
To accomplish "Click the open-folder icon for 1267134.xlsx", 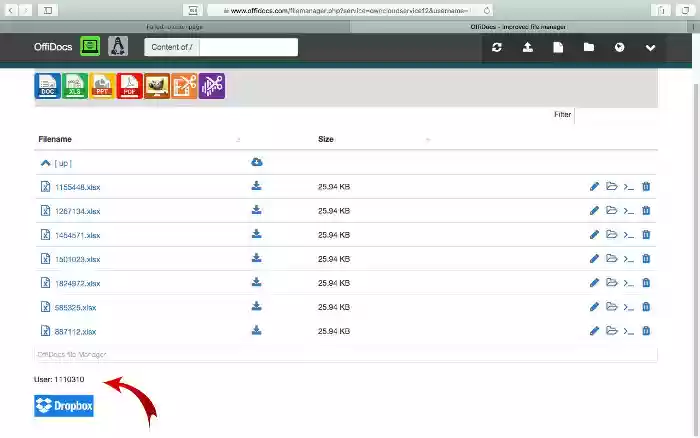I will (612, 210).
